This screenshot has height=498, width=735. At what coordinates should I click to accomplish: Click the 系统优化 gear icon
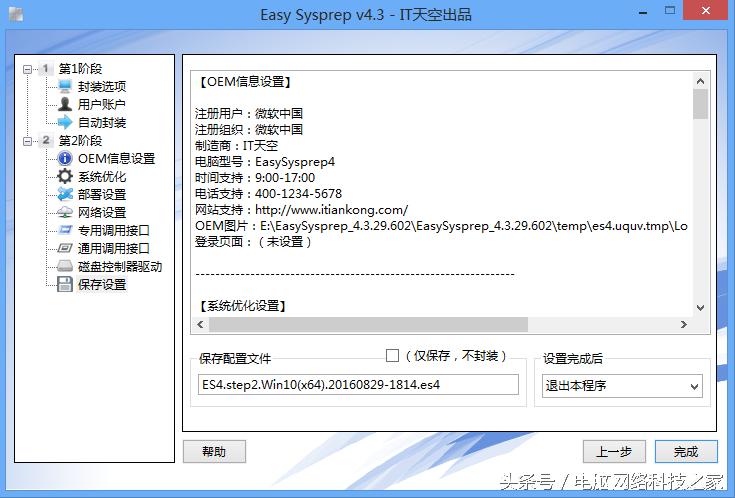click(65, 177)
